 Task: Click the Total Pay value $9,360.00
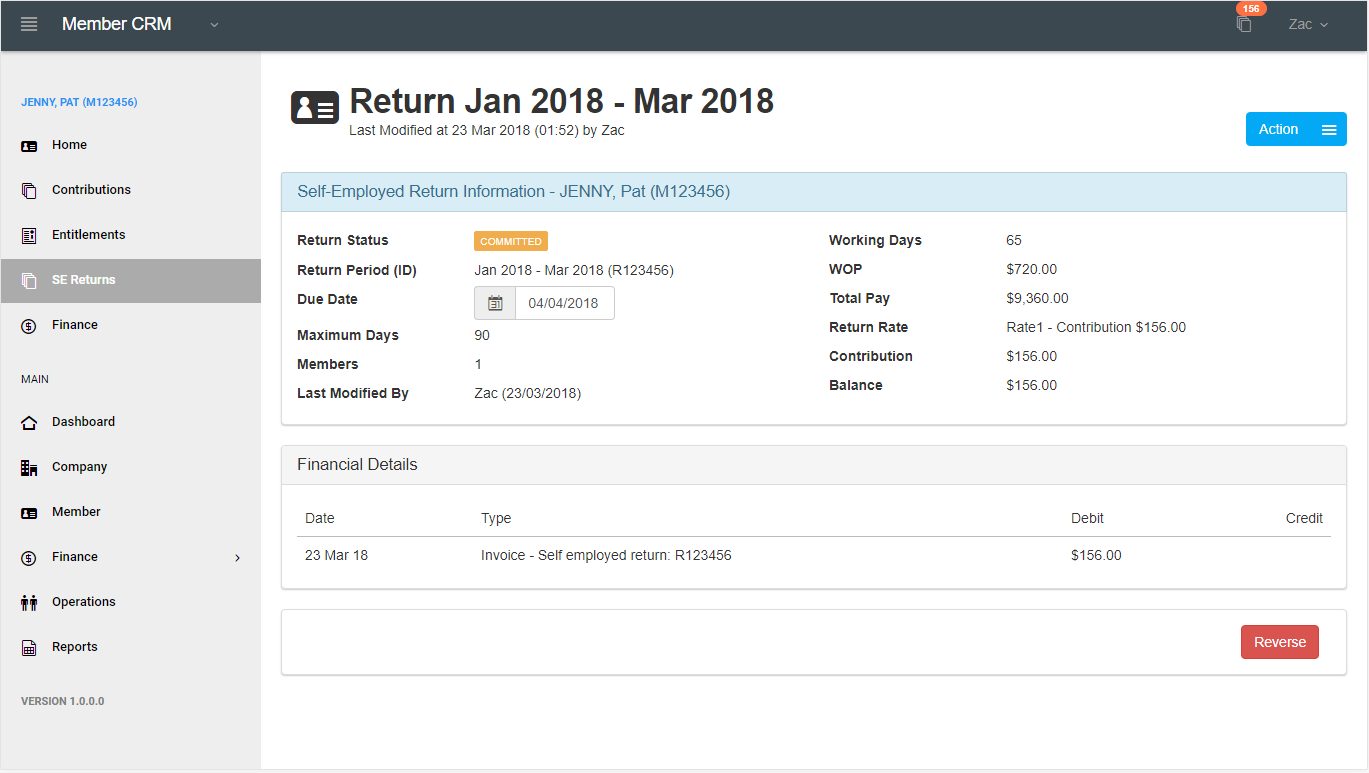(1037, 298)
